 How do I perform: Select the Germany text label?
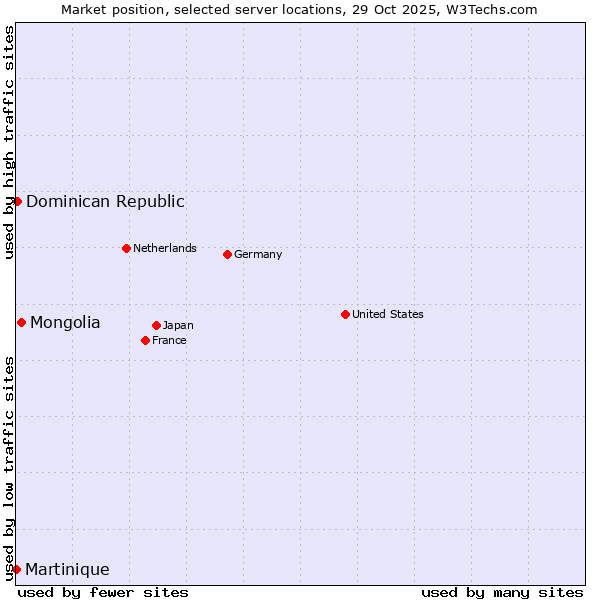[258, 254]
